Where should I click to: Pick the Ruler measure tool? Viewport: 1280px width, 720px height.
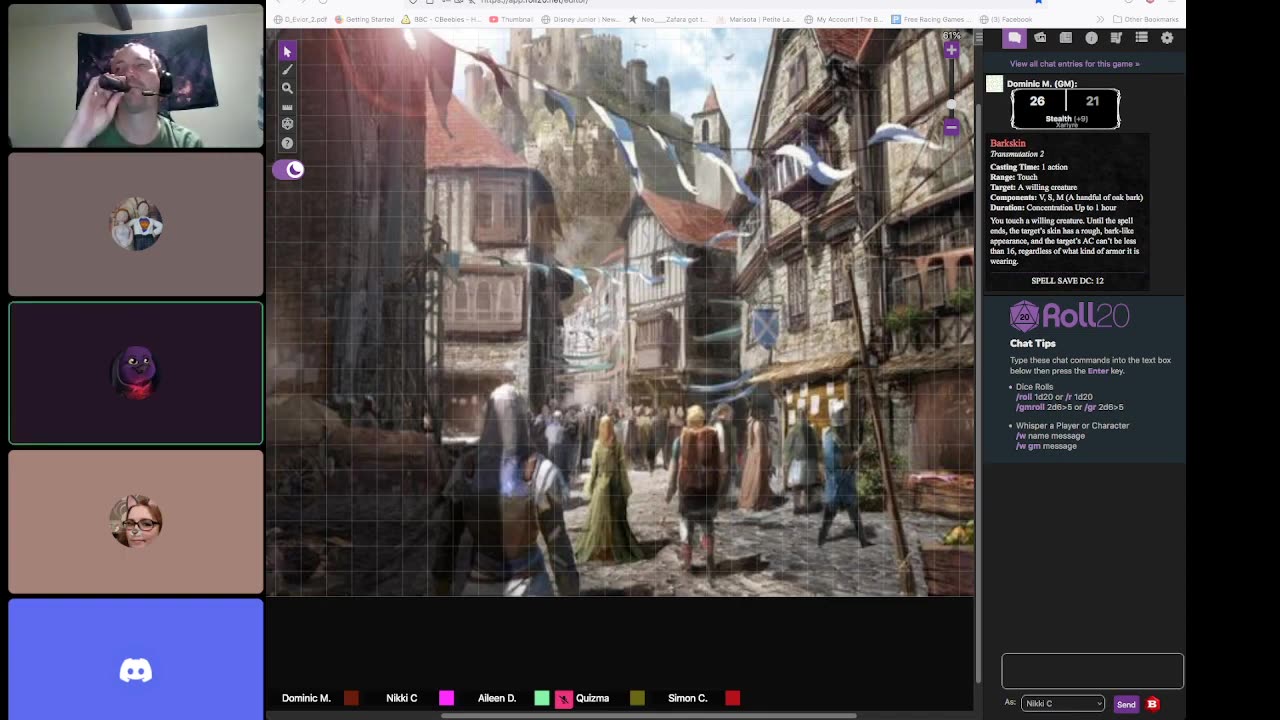click(287, 107)
